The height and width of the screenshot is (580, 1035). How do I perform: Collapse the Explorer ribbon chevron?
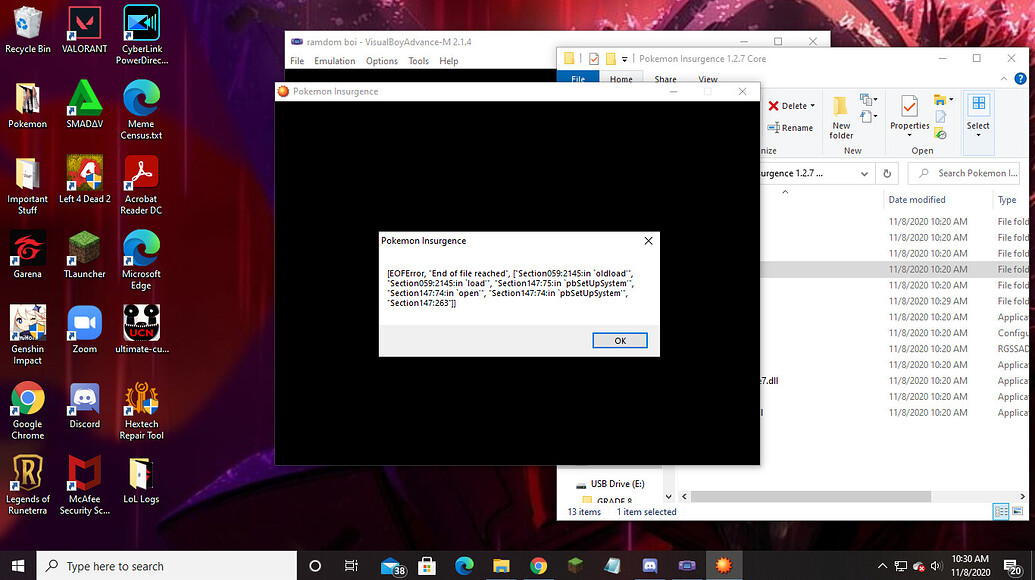[x=1004, y=79]
